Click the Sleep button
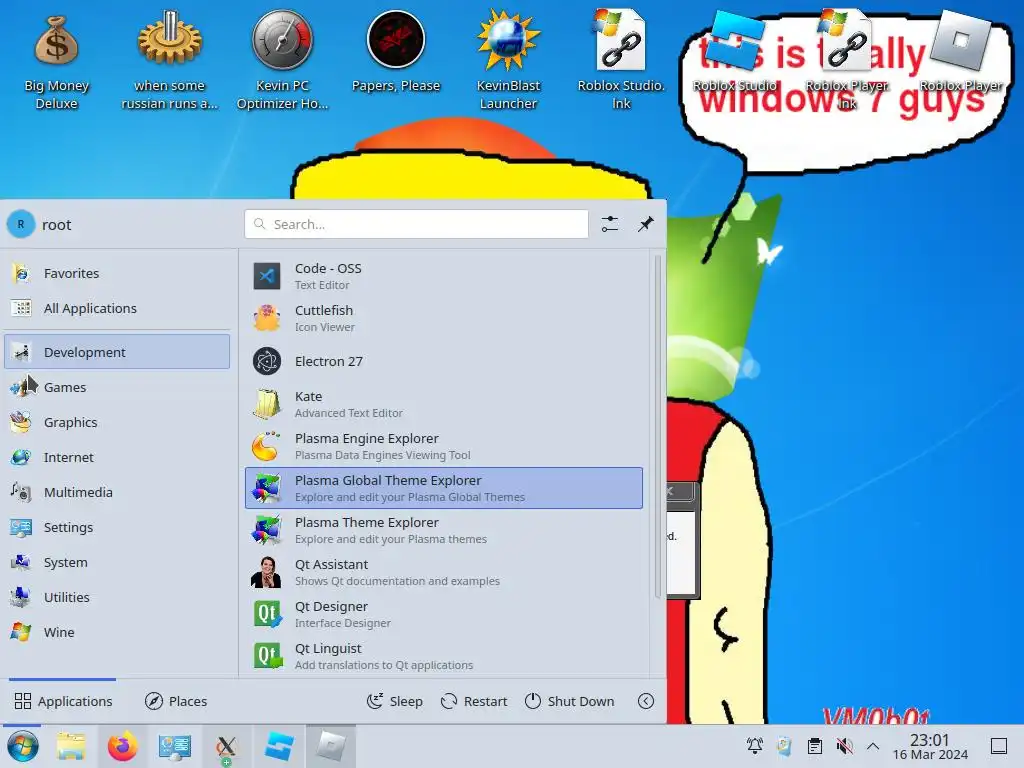The width and height of the screenshot is (1024, 768). (394, 701)
